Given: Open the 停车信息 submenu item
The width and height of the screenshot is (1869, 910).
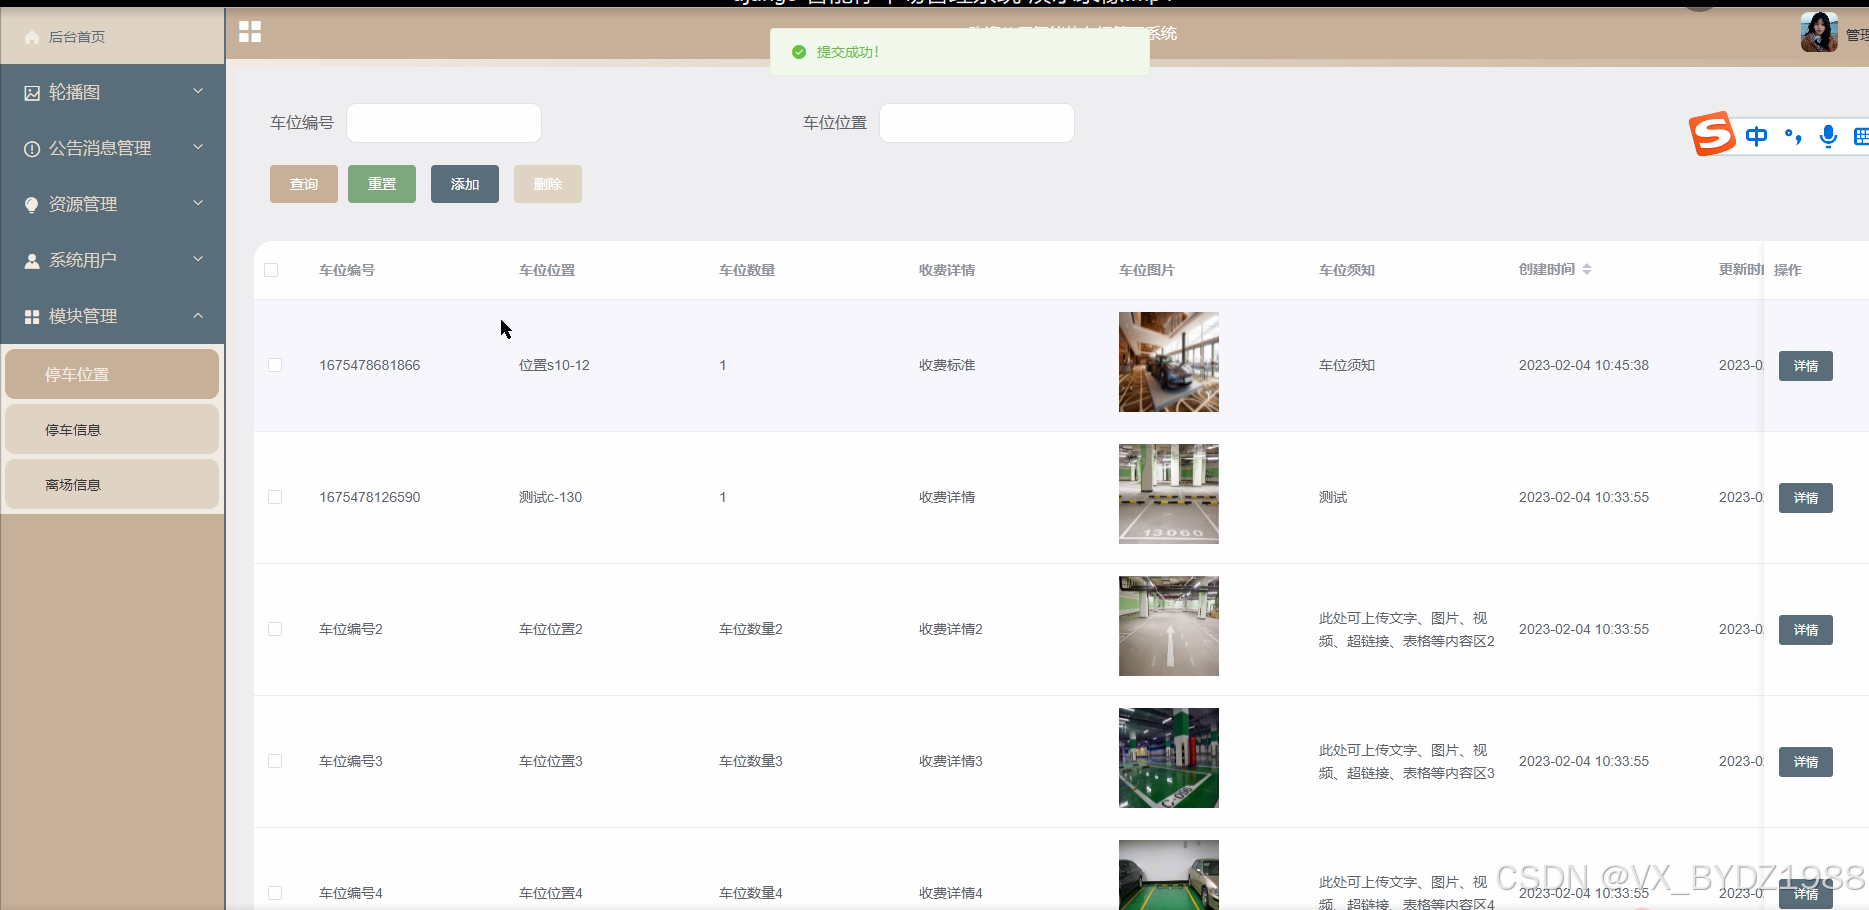Looking at the screenshot, I should pos(112,429).
